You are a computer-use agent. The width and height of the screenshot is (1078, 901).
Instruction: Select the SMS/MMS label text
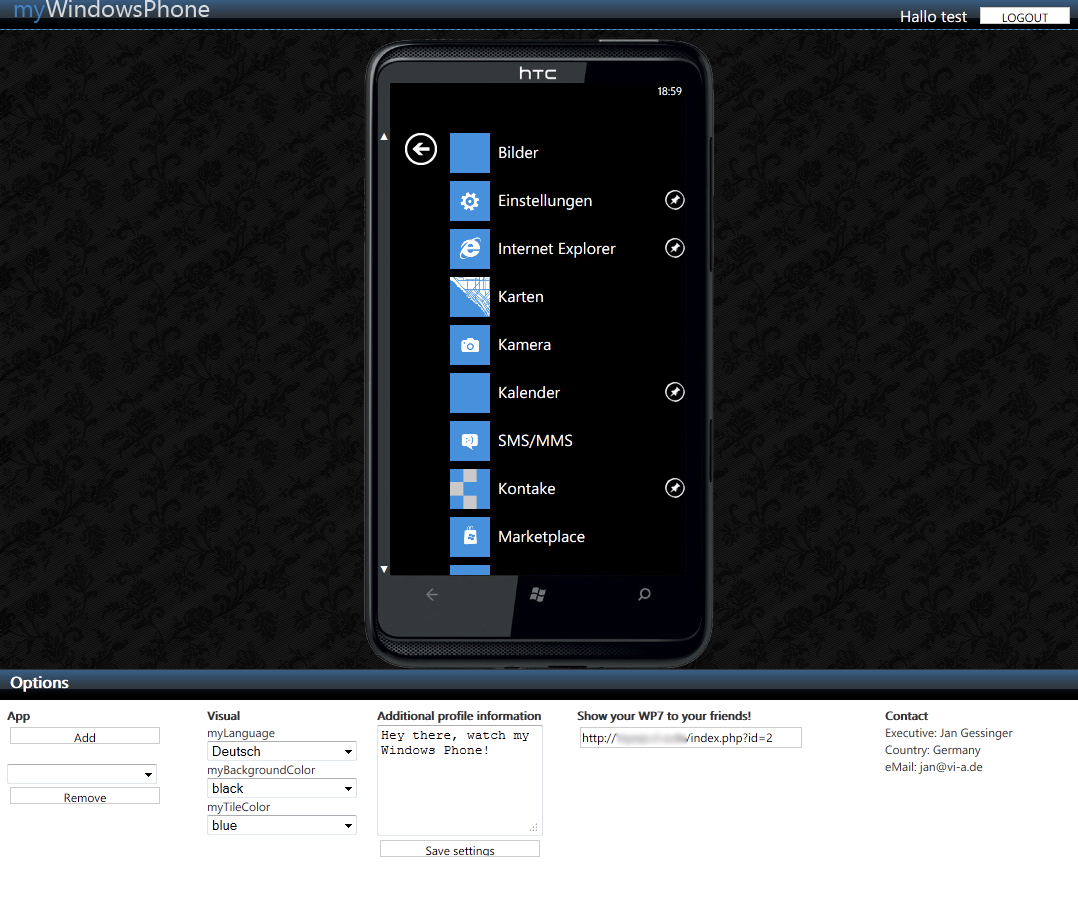tap(535, 441)
